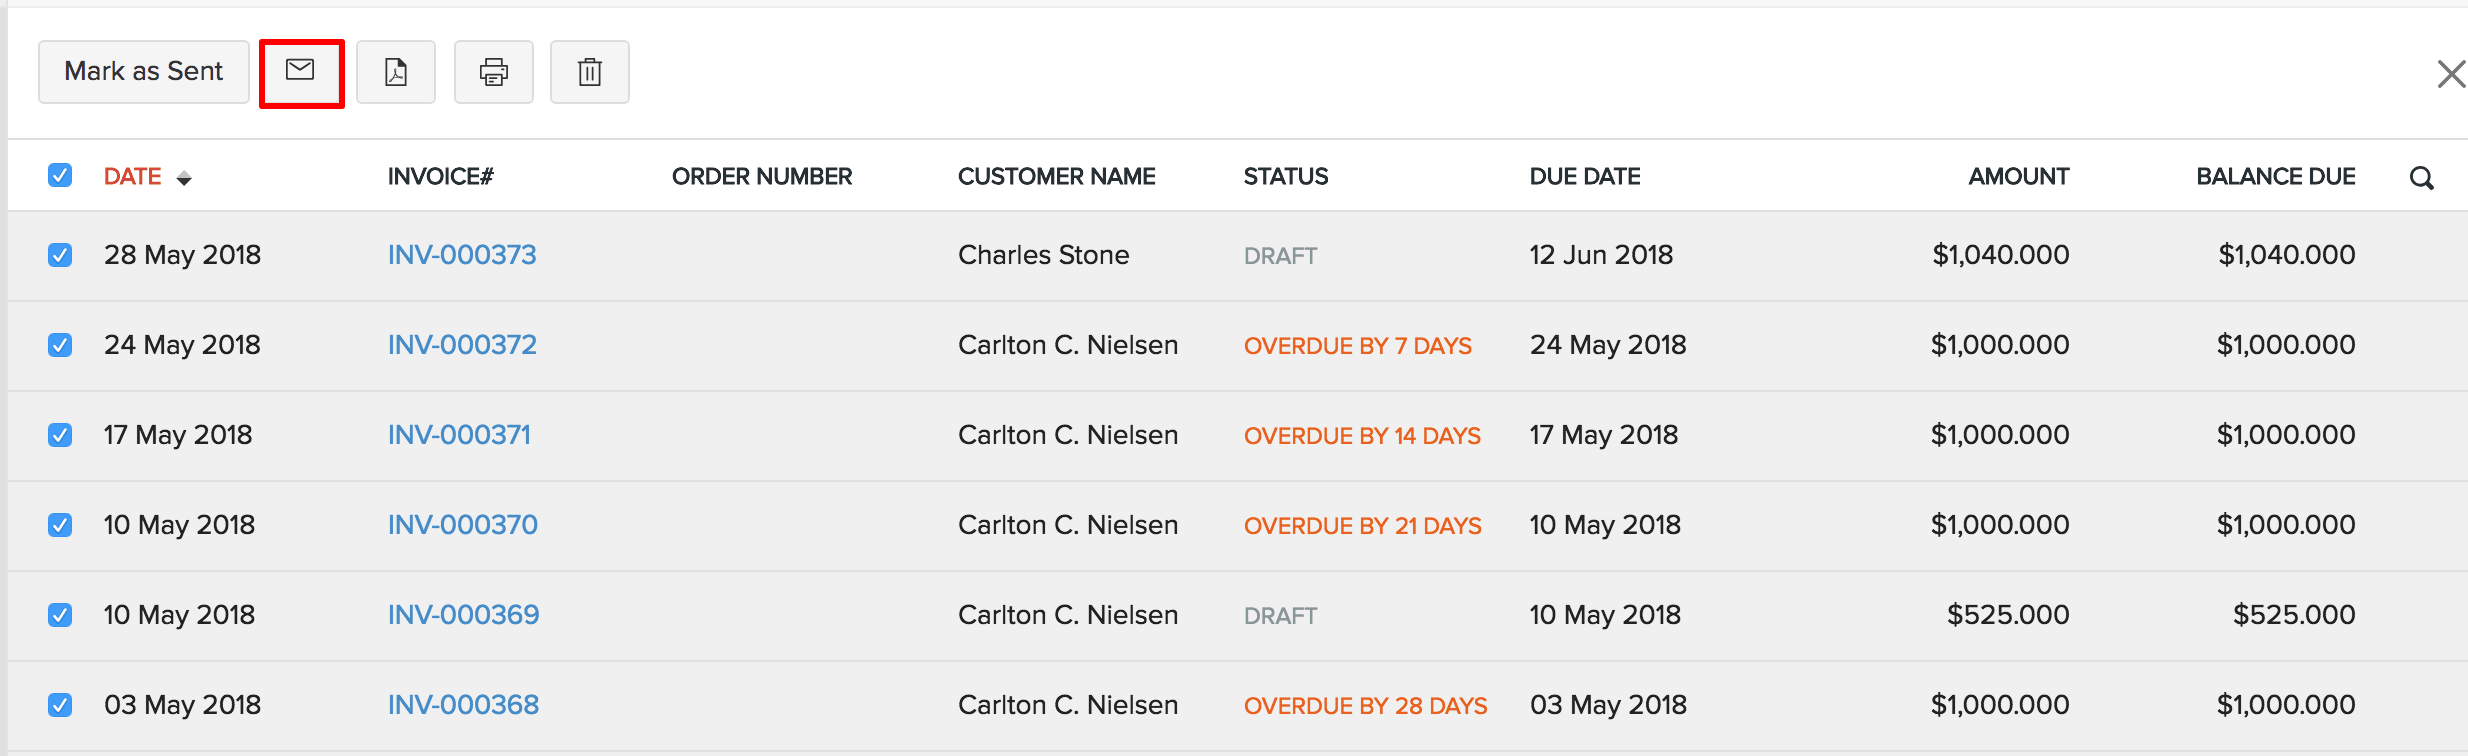Uncheck the INV-000373 row checkbox
The image size is (2468, 756).
[x=60, y=255]
